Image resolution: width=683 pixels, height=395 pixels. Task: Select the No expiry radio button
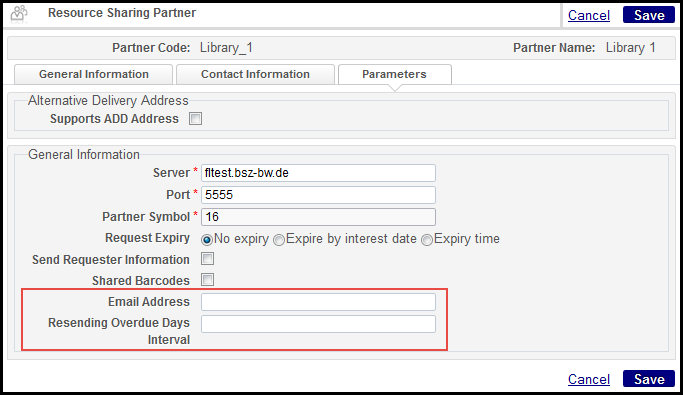tap(207, 240)
